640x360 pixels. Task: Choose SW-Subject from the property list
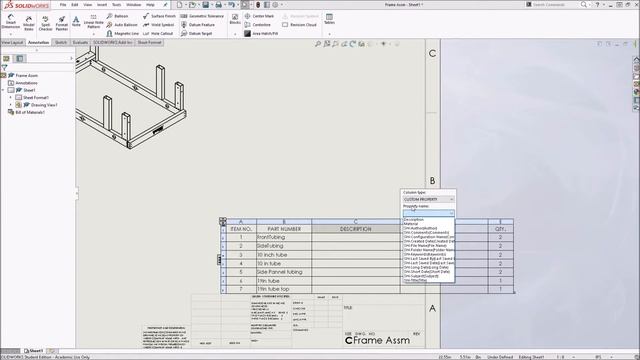[421, 276]
